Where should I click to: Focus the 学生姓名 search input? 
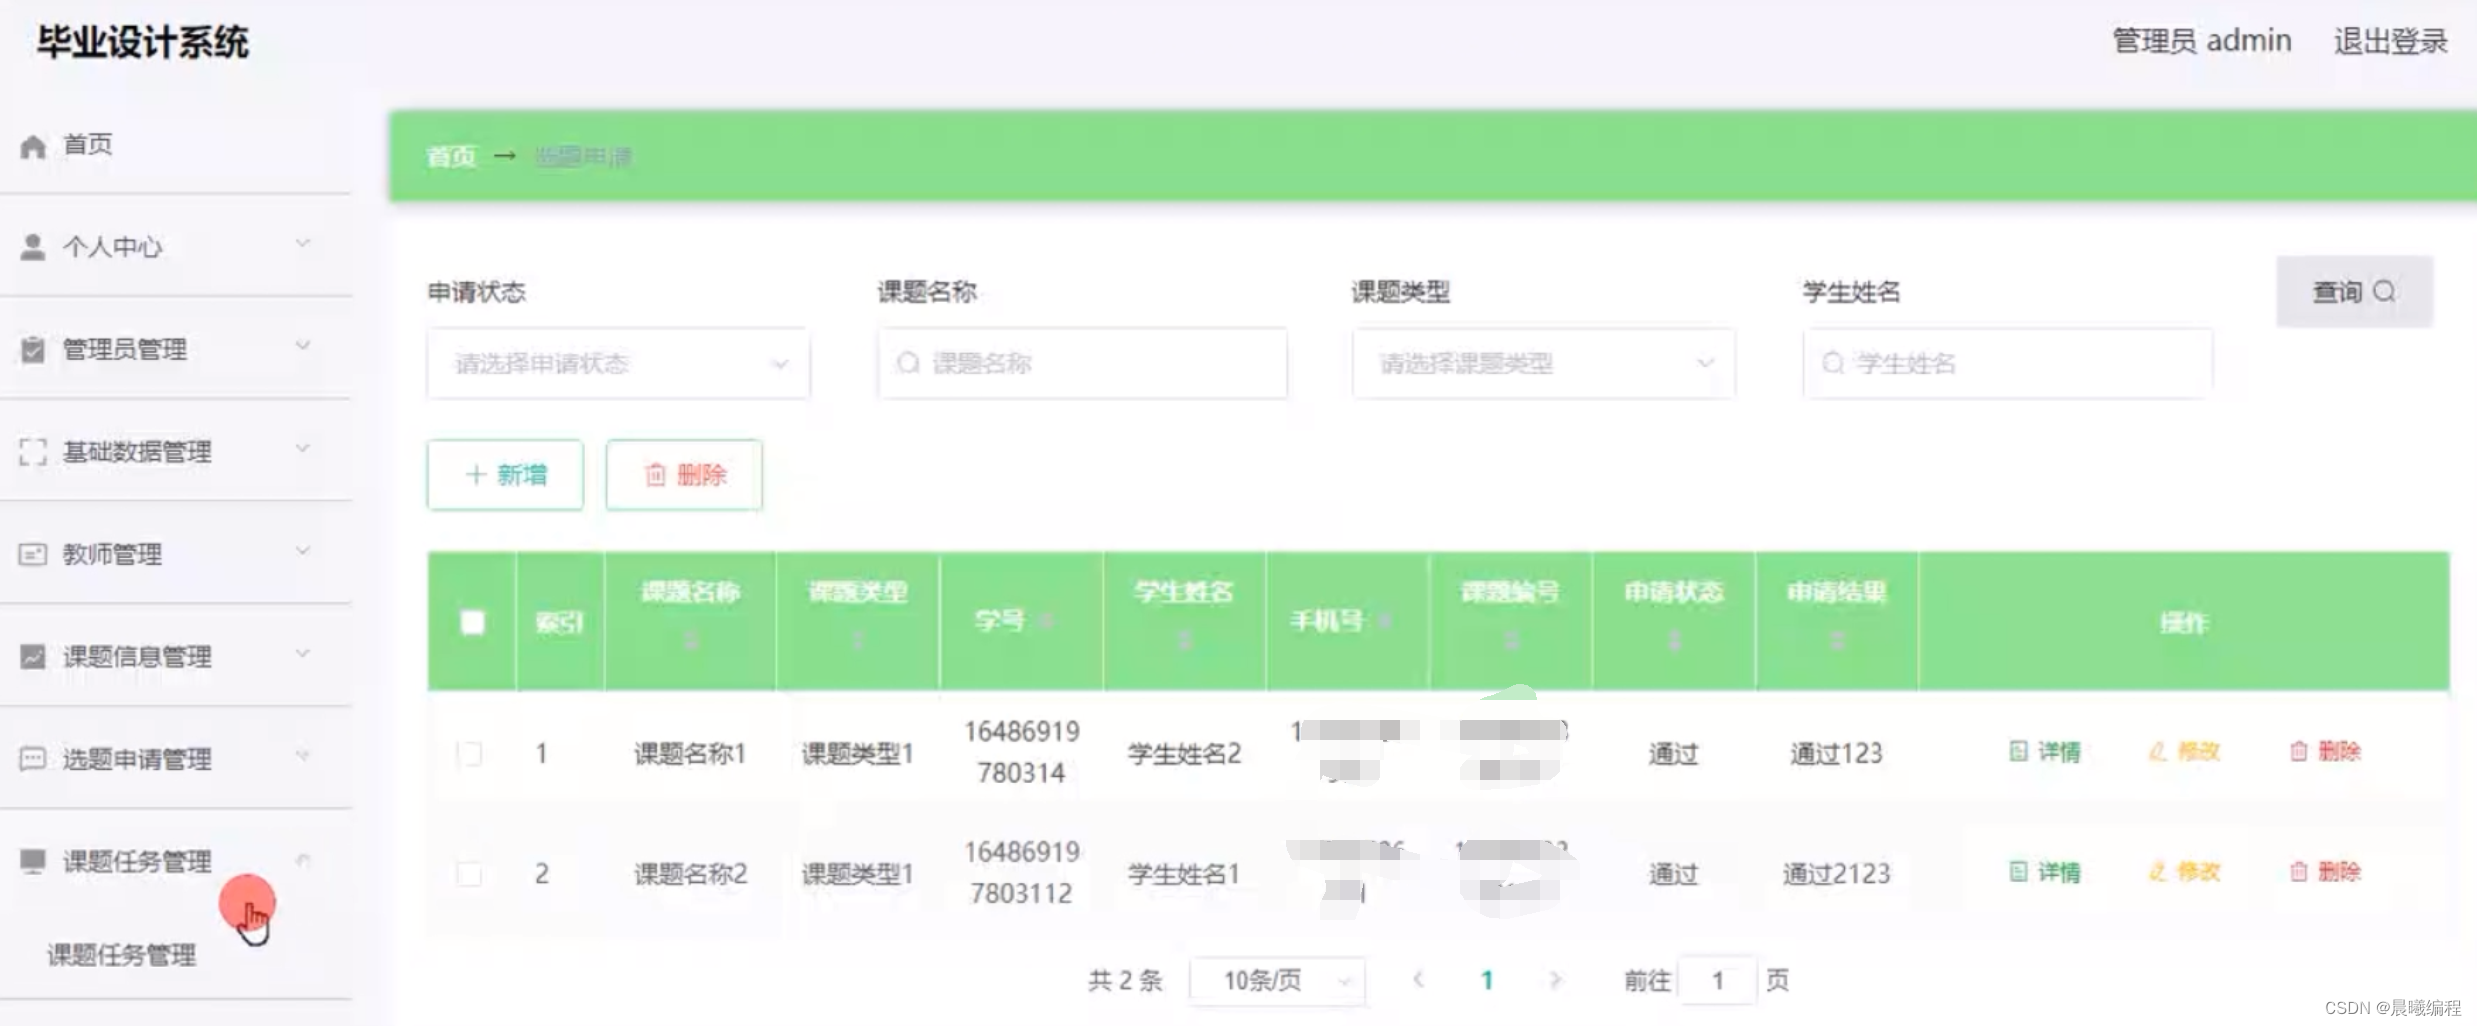2008,363
